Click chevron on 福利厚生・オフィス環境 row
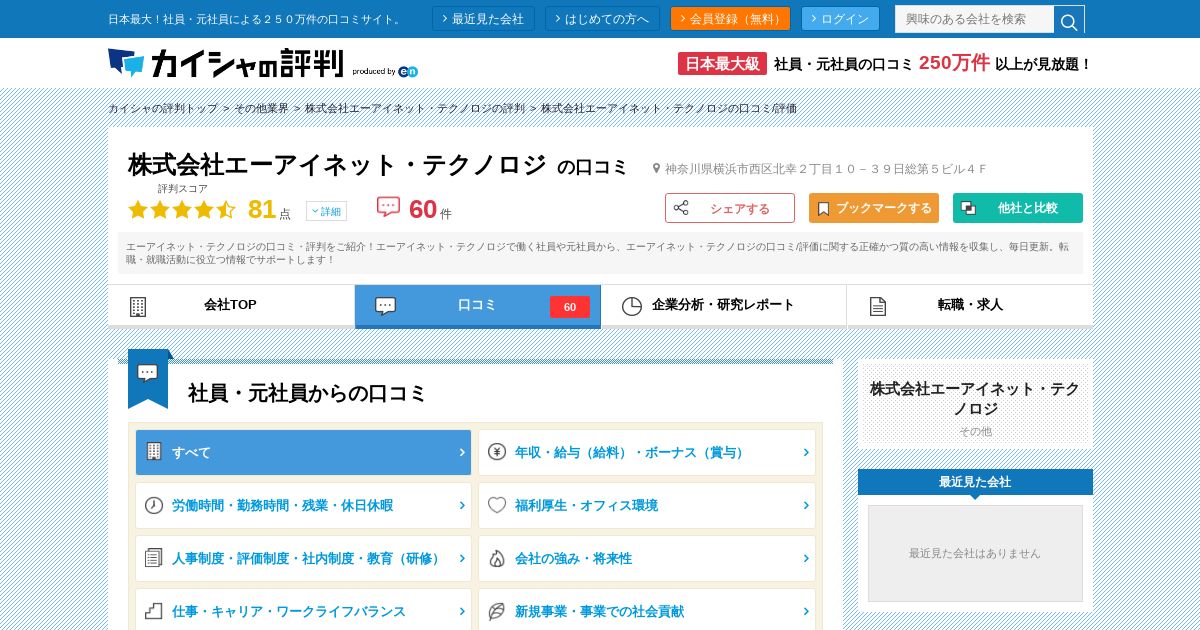 tap(806, 505)
